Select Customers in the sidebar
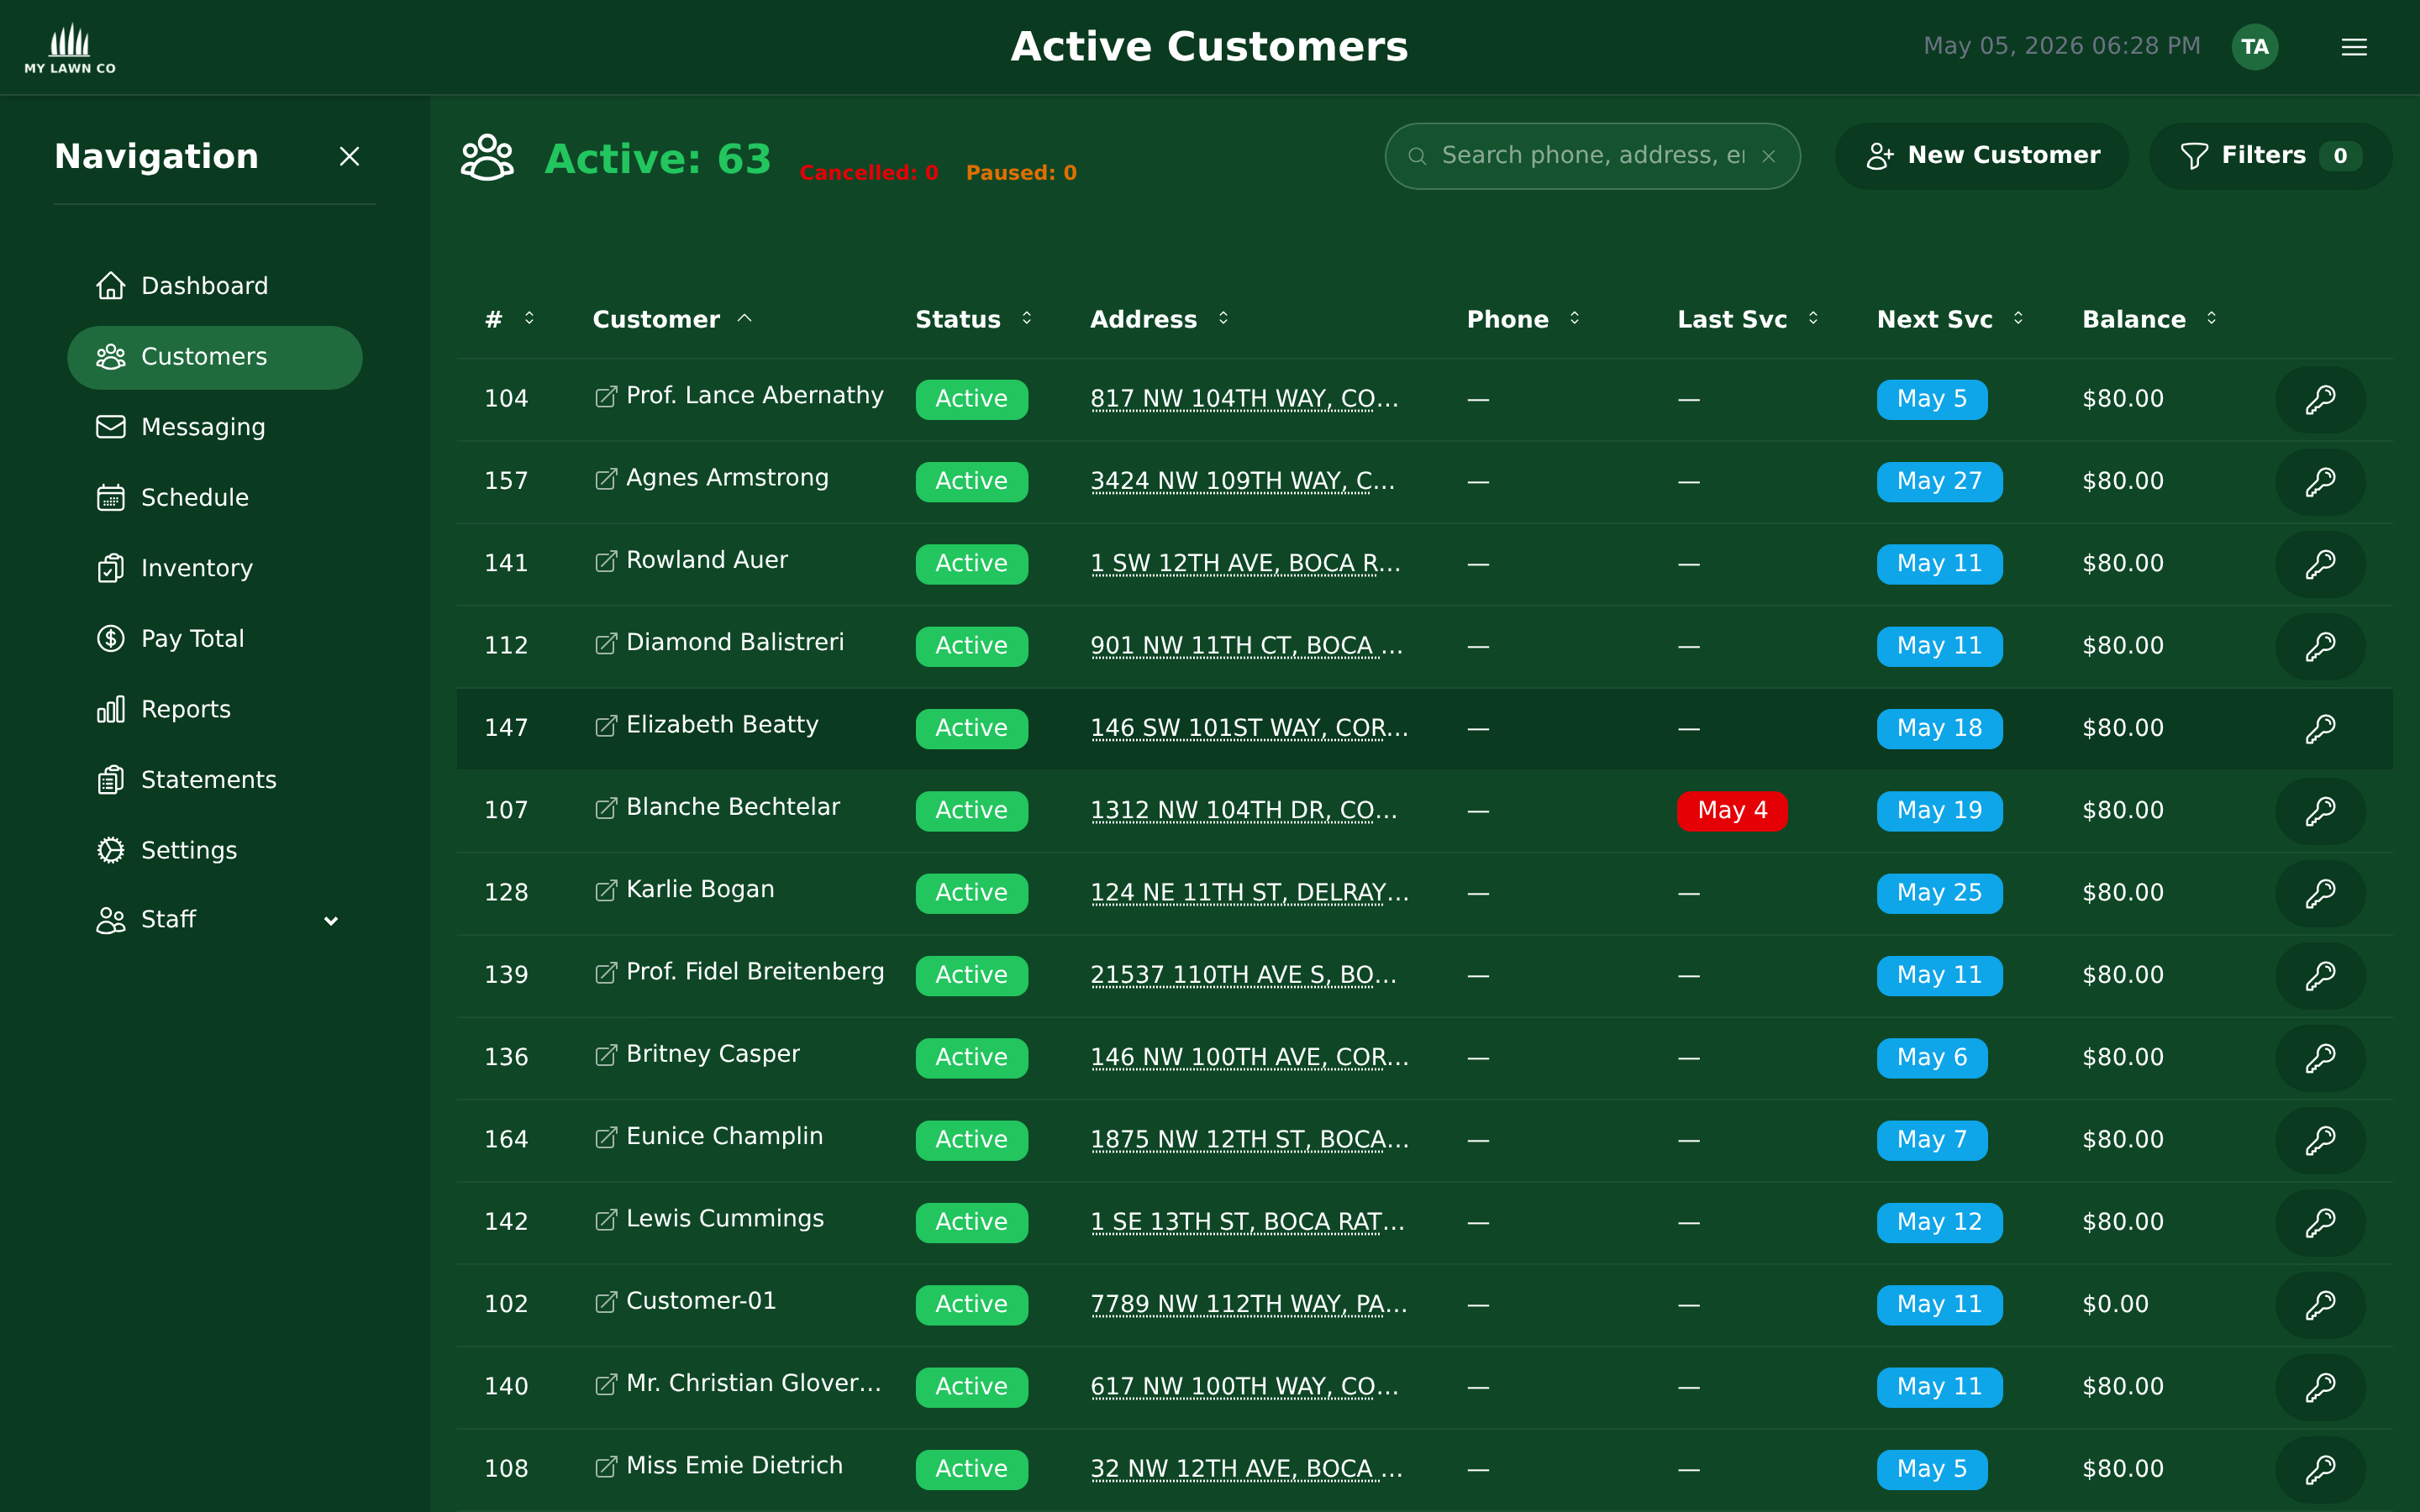Image resolution: width=2420 pixels, height=1512 pixels. point(215,357)
